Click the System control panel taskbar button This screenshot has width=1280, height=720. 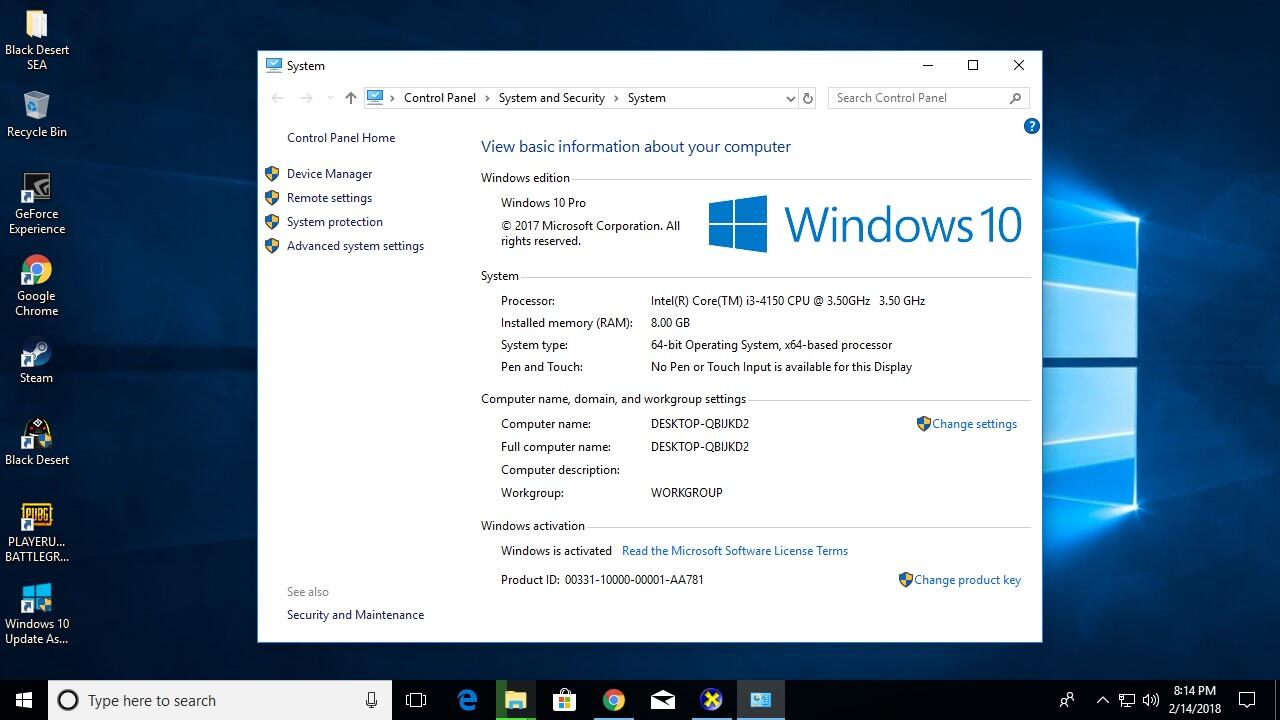tap(761, 700)
